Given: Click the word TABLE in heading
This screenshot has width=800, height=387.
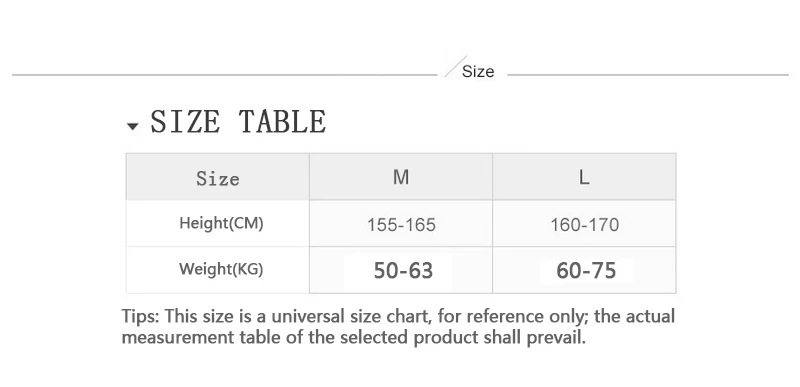Looking at the screenshot, I should [x=282, y=121].
